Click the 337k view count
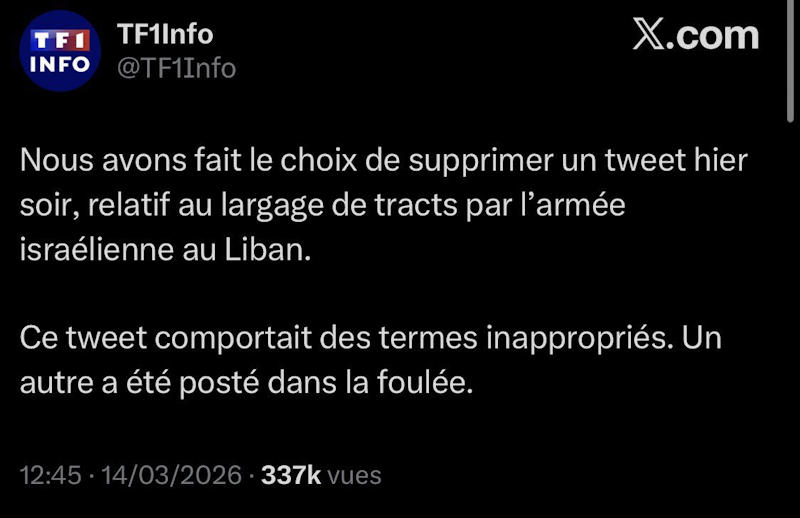Viewport: 800px width, 518px height. click(x=291, y=475)
